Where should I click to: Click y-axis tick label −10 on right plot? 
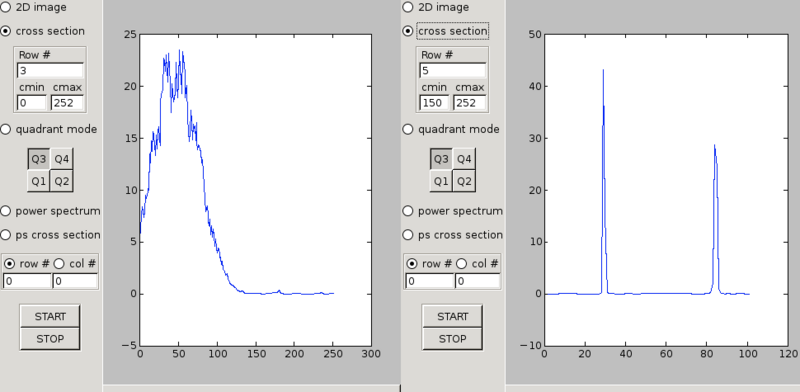coord(531,346)
